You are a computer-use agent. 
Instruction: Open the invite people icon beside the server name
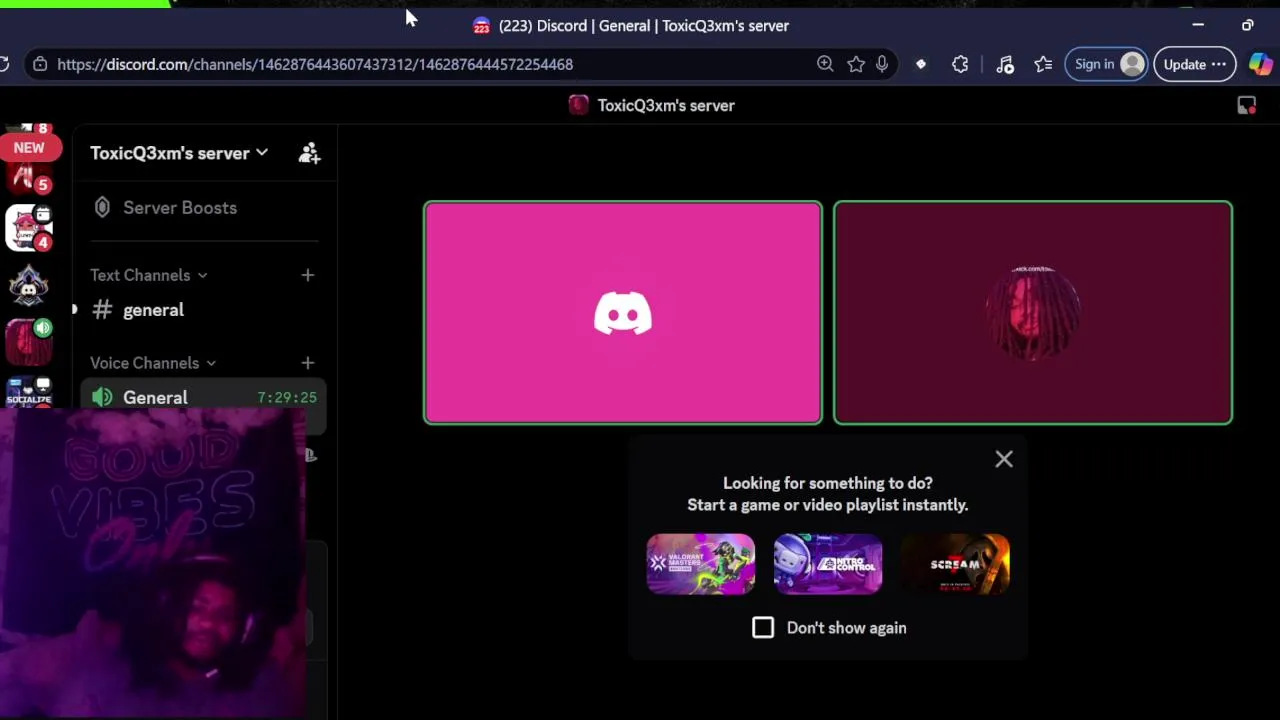click(309, 153)
